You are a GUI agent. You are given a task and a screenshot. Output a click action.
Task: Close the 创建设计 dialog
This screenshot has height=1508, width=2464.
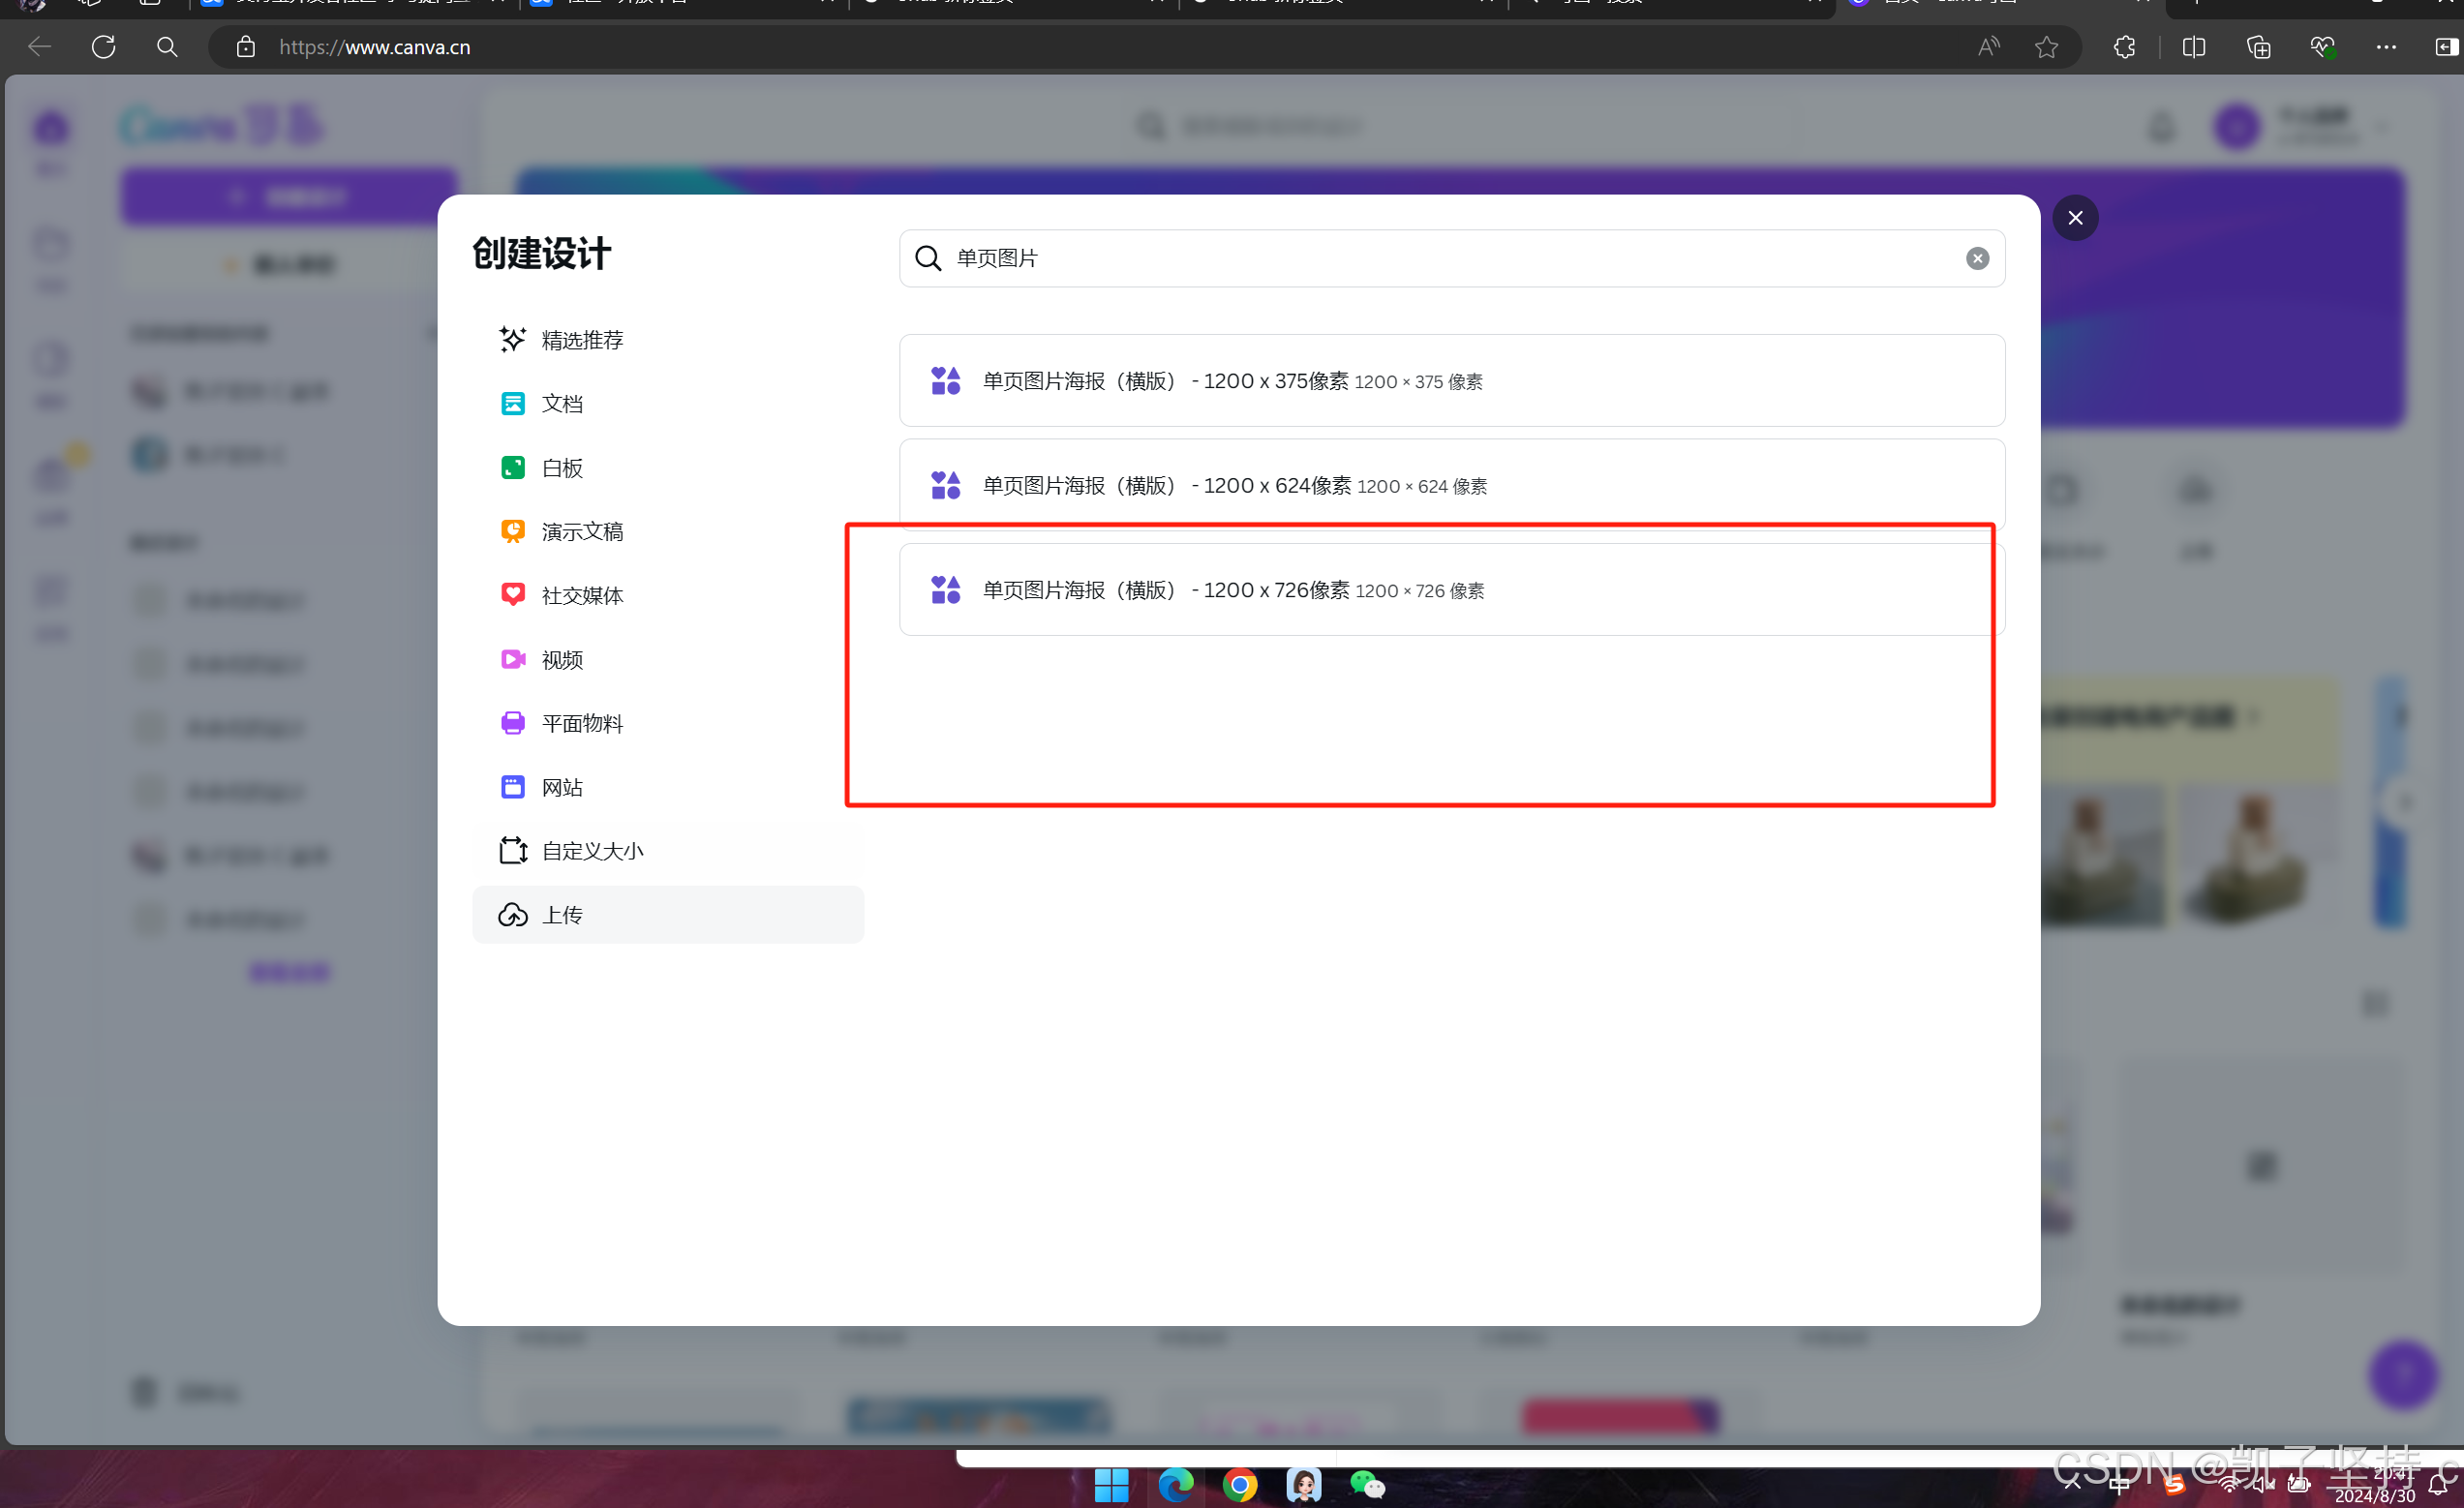[2075, 218]
